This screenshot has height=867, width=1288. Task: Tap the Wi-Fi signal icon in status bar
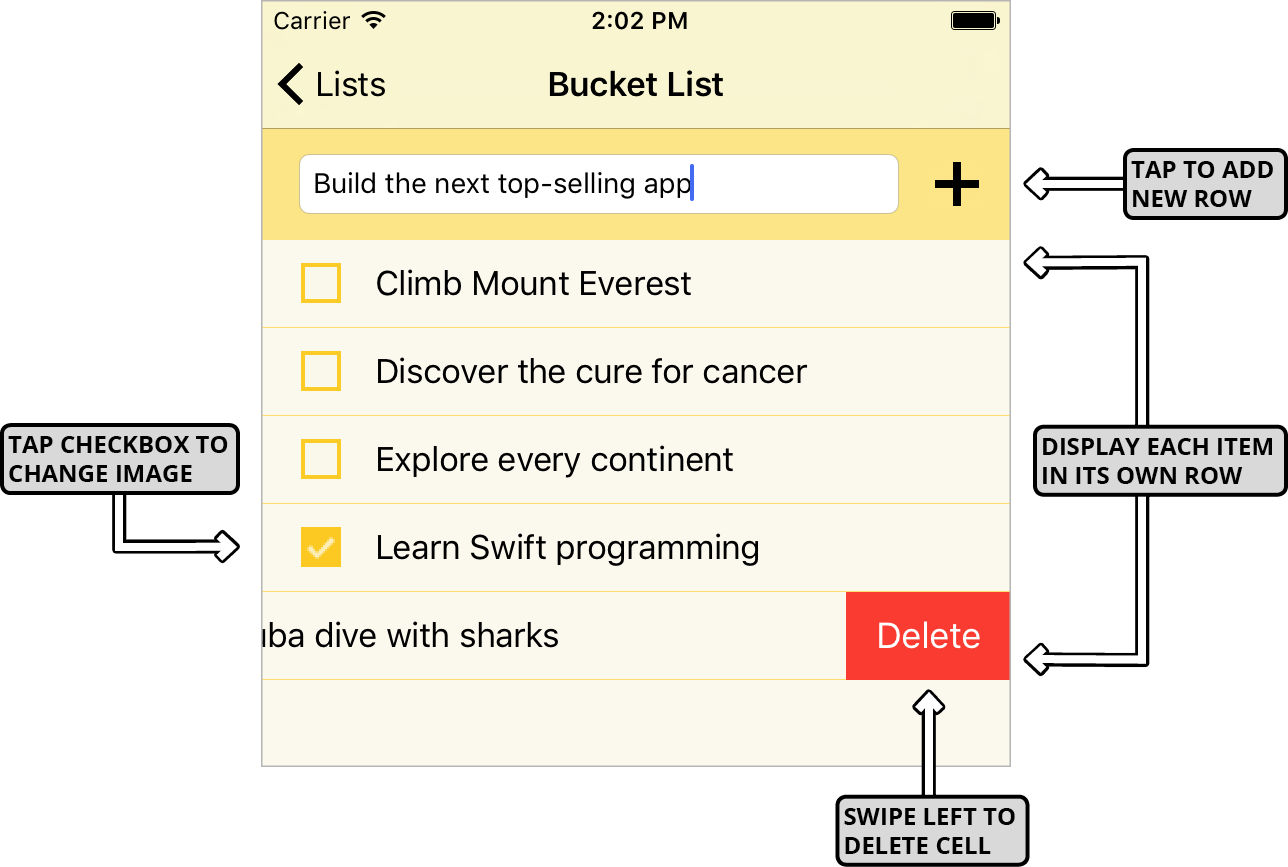(x=374, y=19)
